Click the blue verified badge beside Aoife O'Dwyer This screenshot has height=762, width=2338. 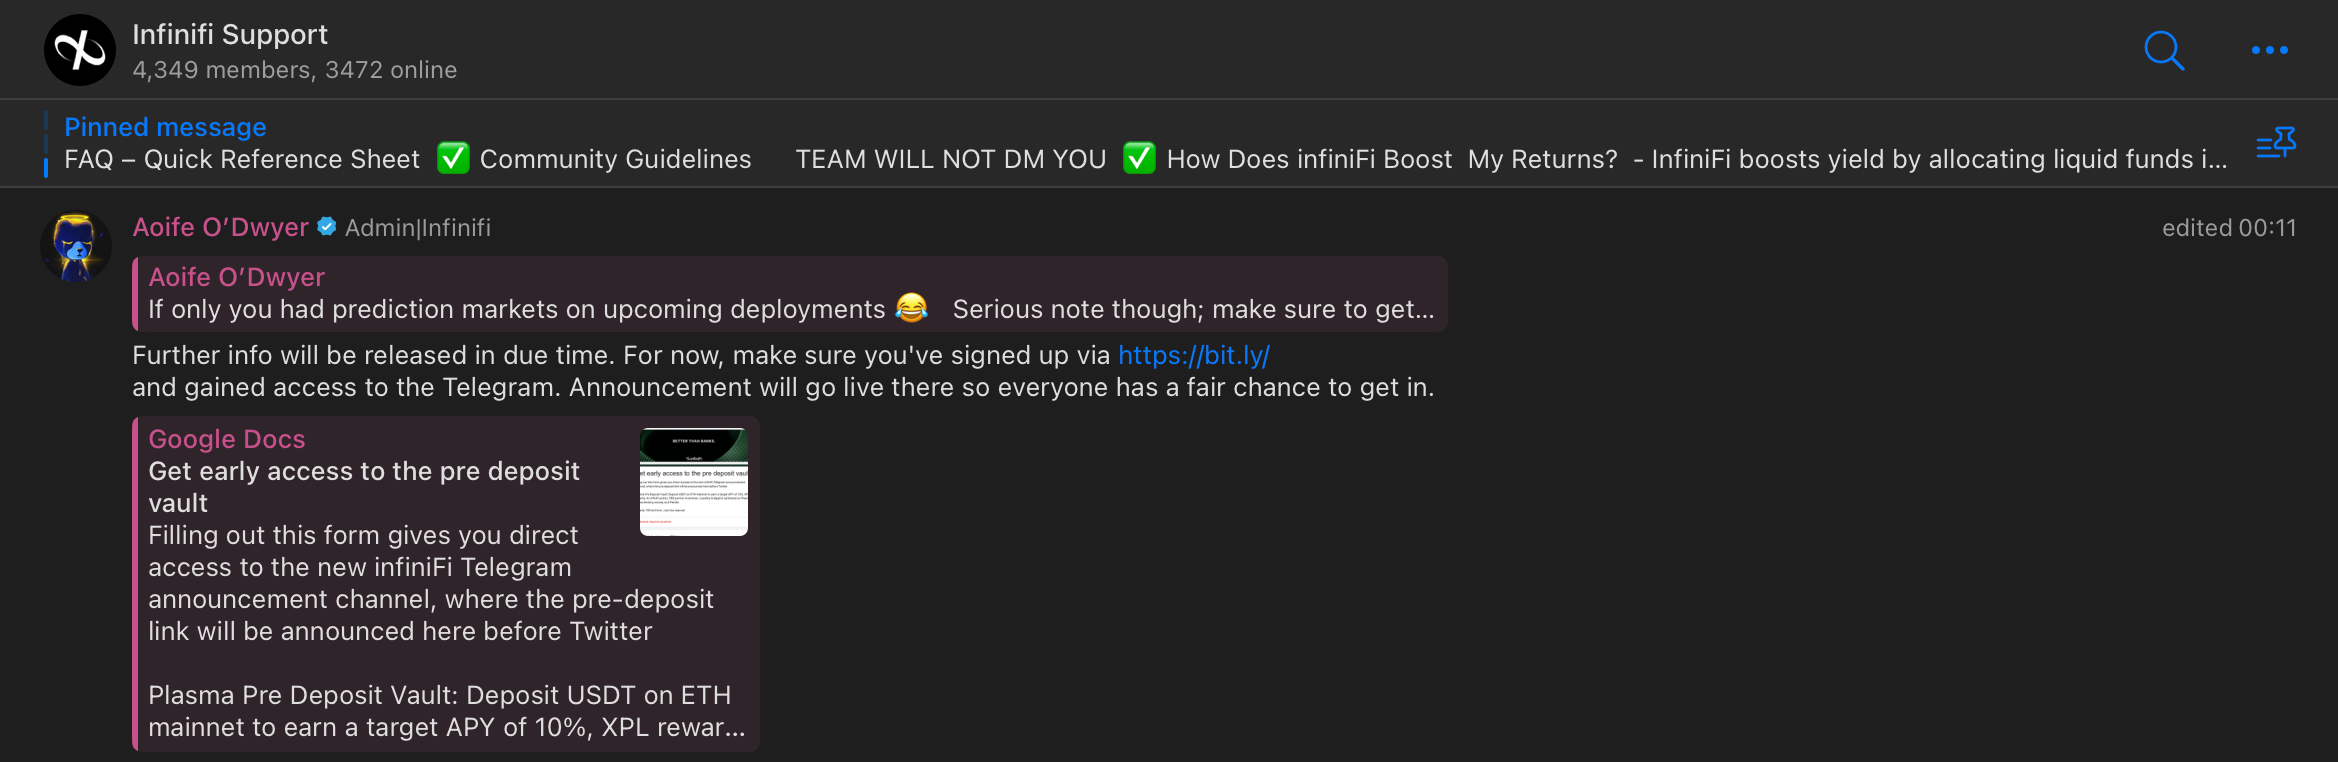coord(327,227)
